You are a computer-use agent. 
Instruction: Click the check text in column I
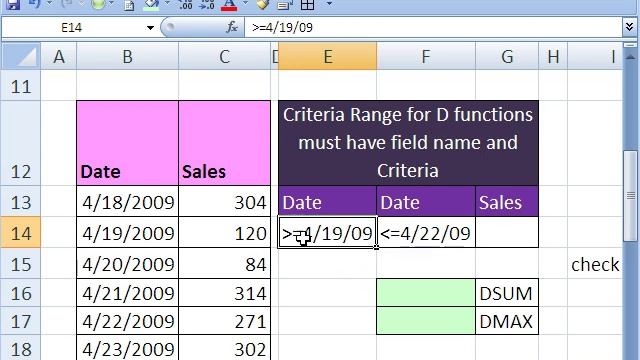click(595, 264)
